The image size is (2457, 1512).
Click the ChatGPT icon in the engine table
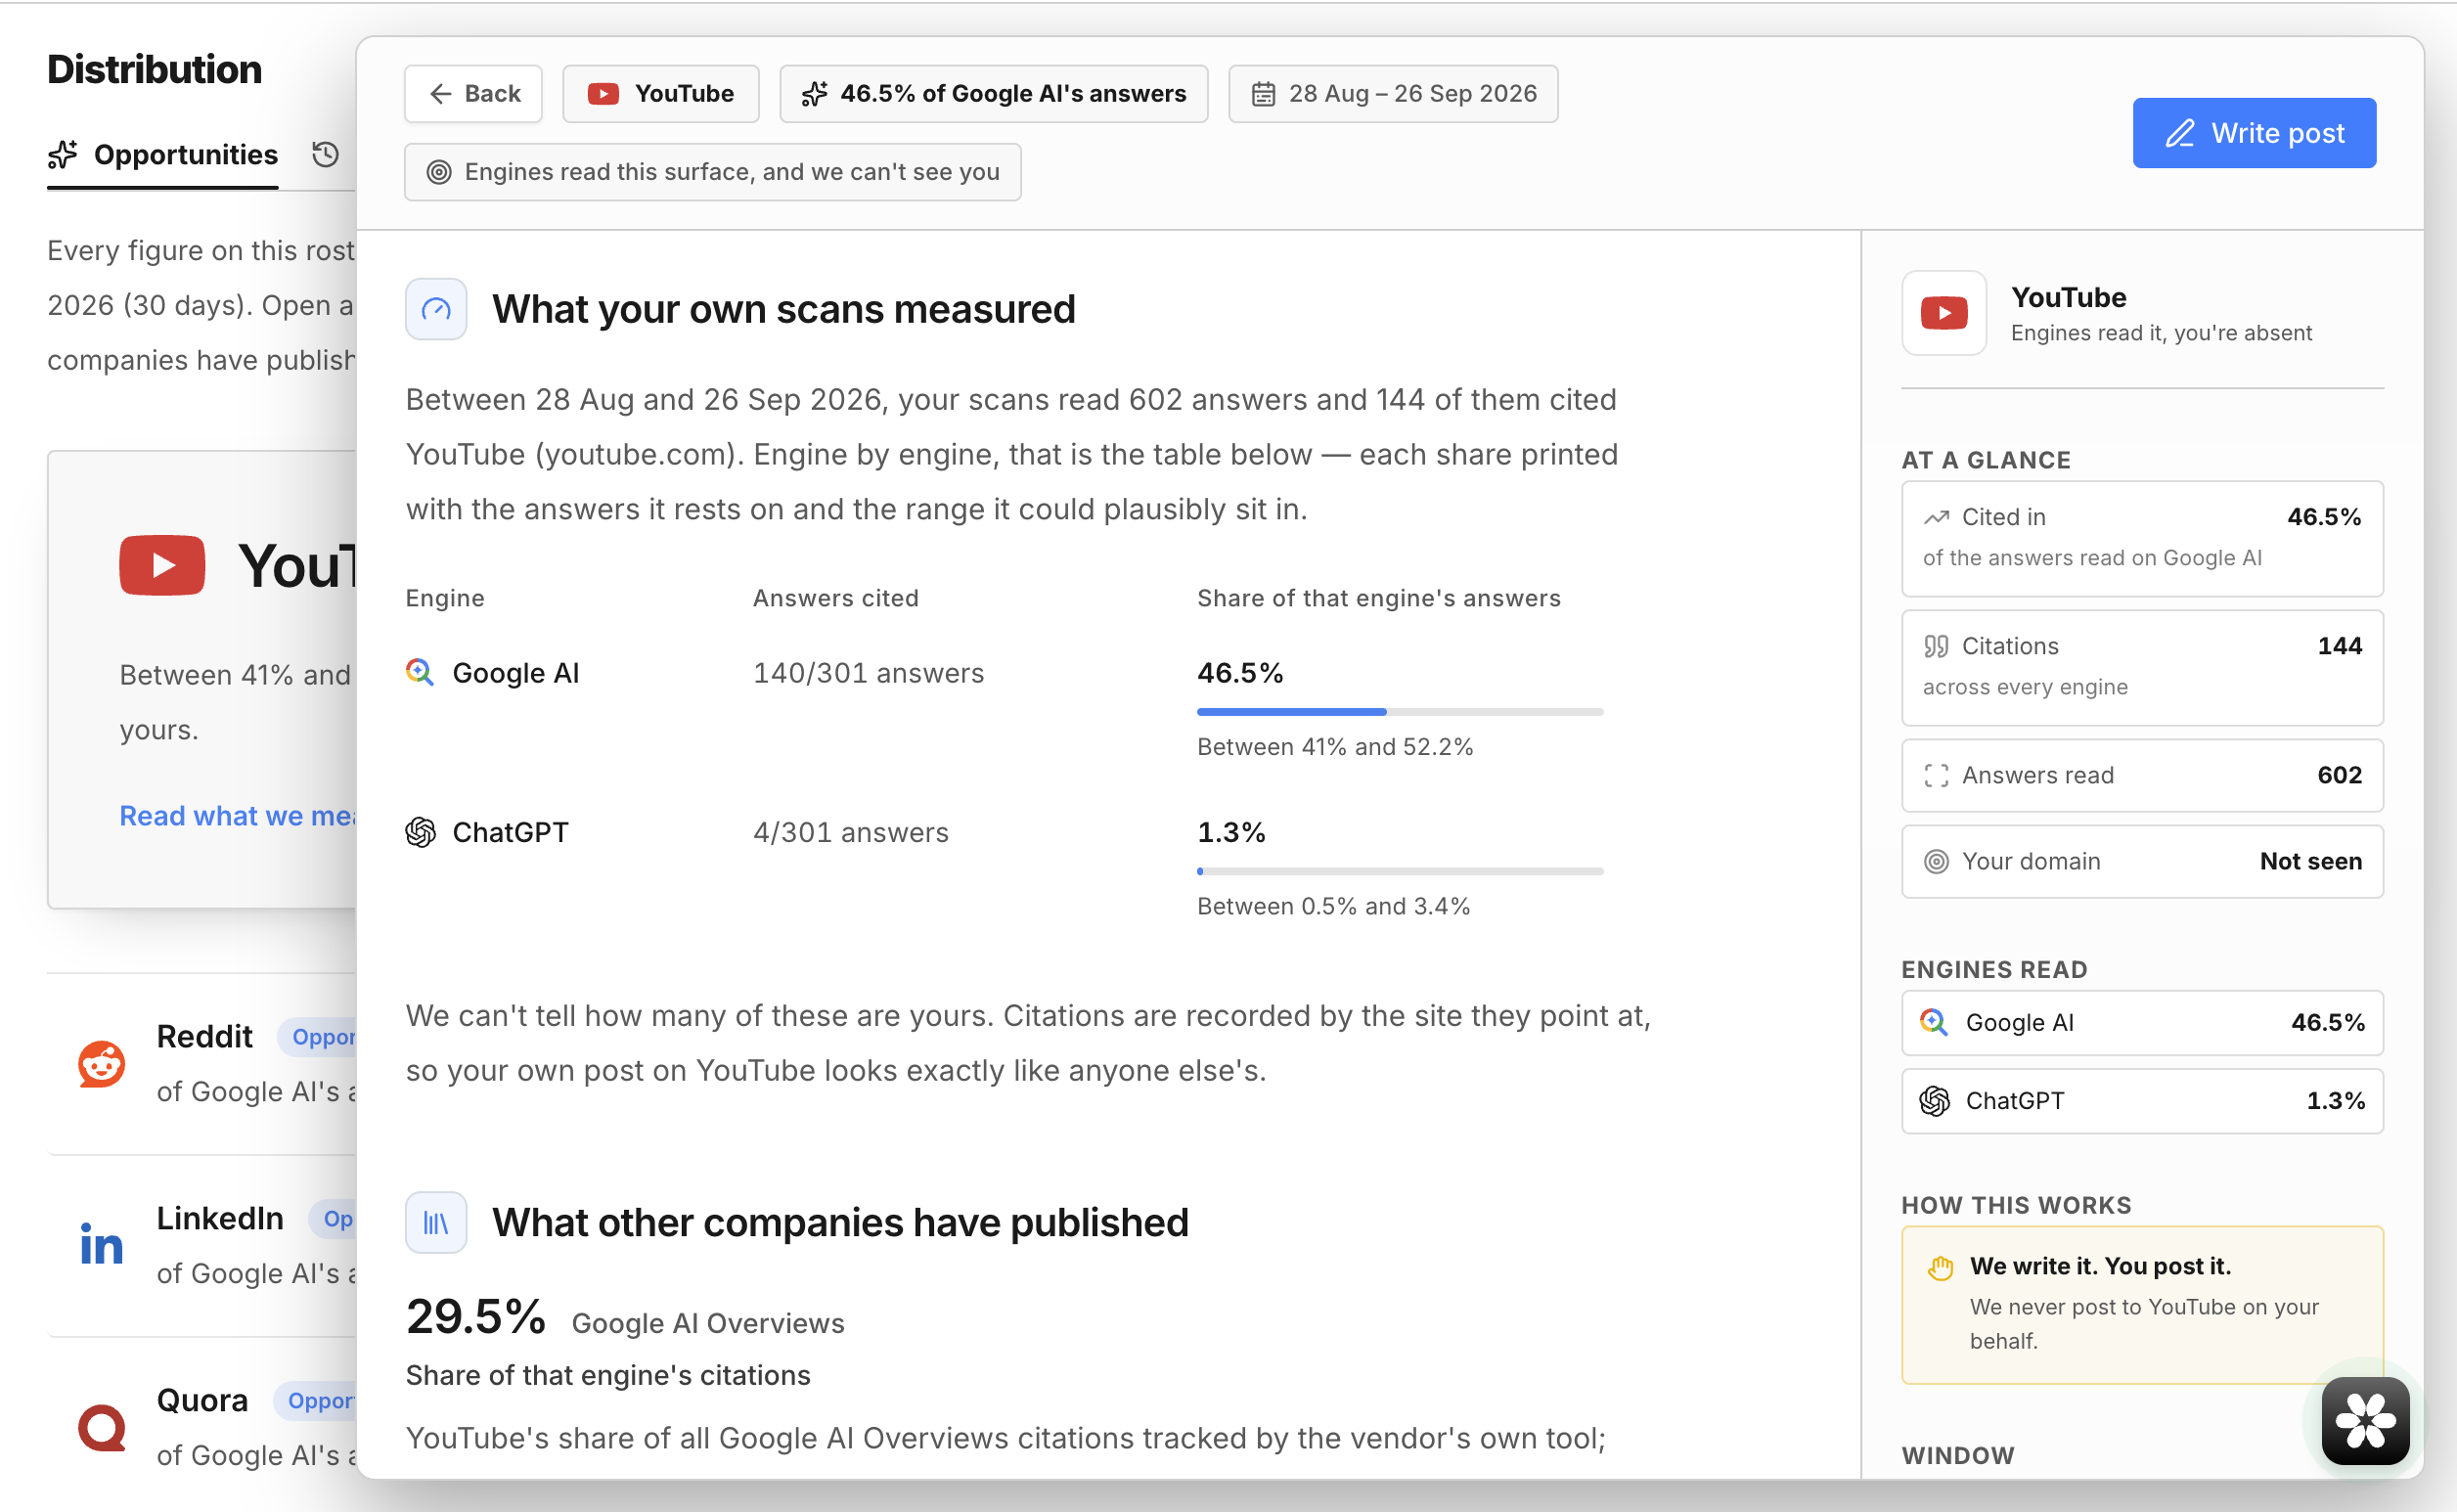pyautogui.click(x=420, y=832)
